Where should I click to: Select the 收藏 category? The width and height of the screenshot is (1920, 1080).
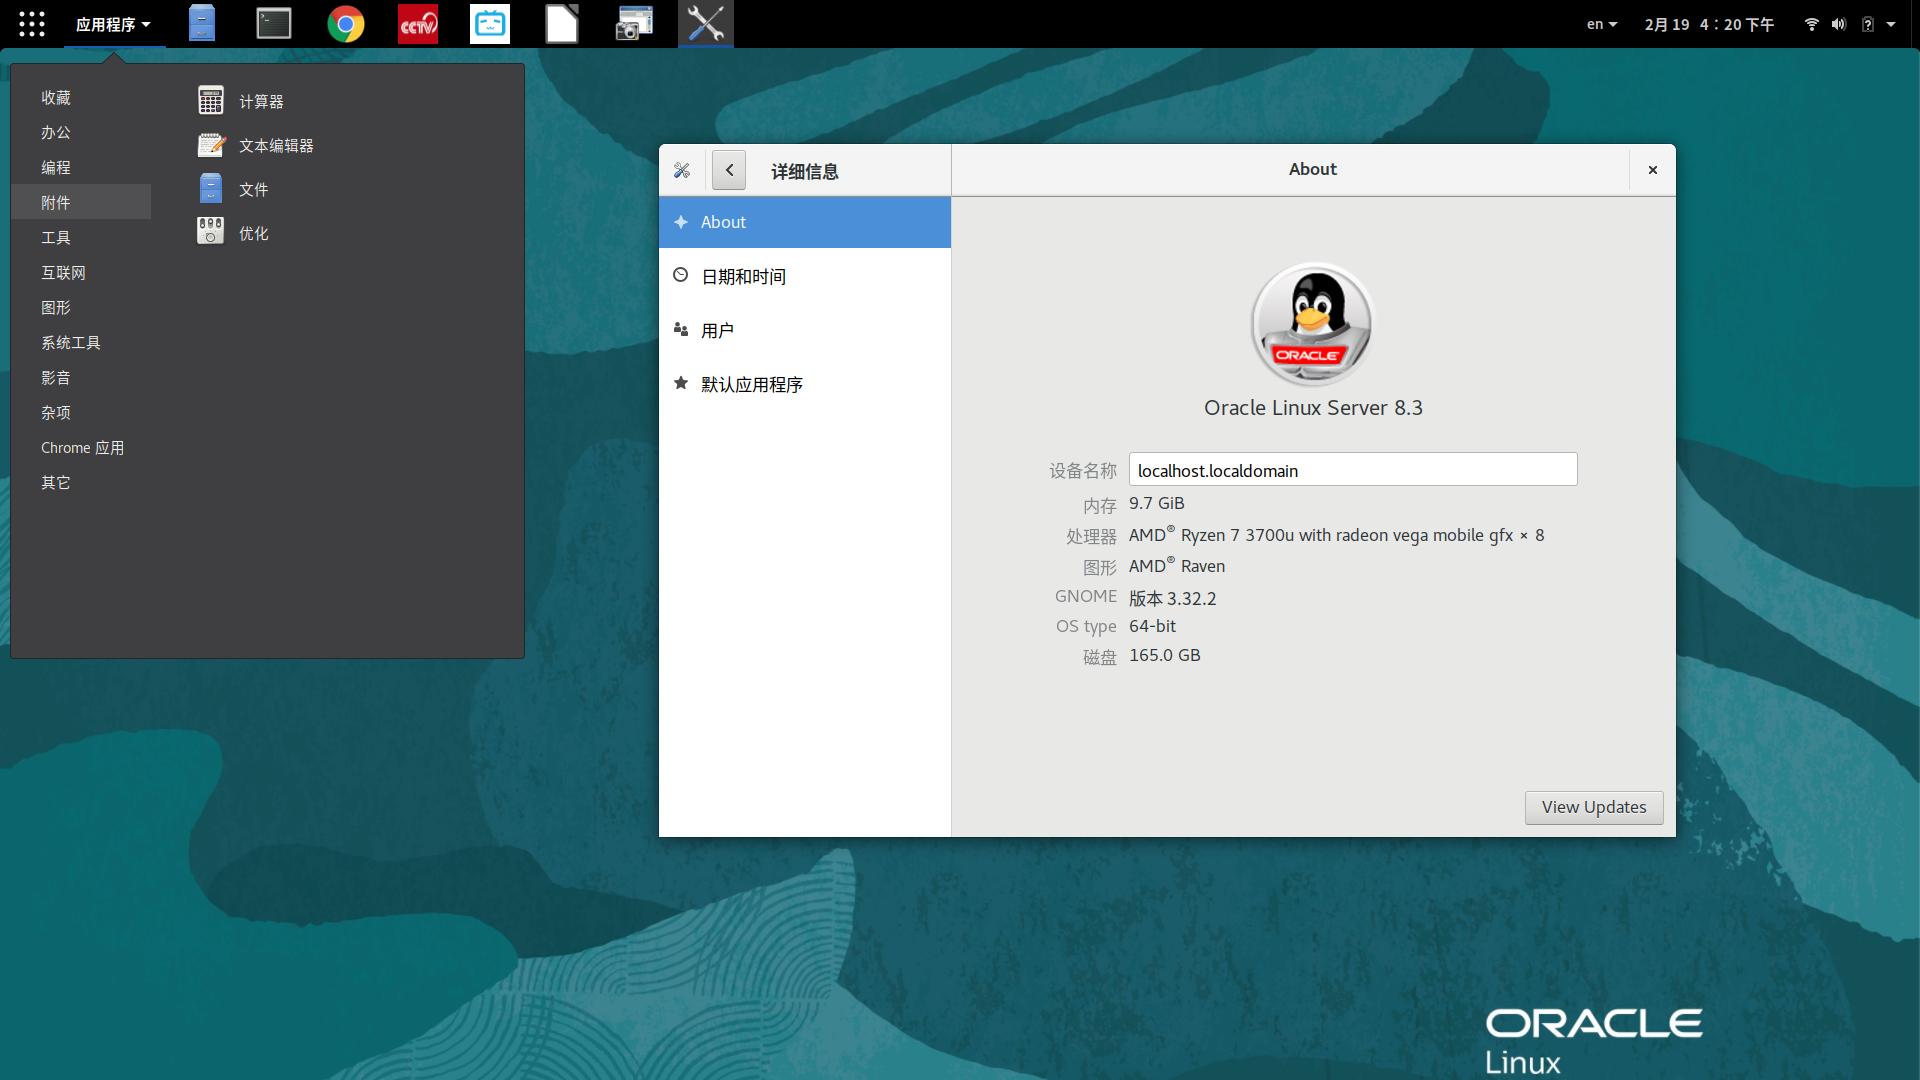82,97
